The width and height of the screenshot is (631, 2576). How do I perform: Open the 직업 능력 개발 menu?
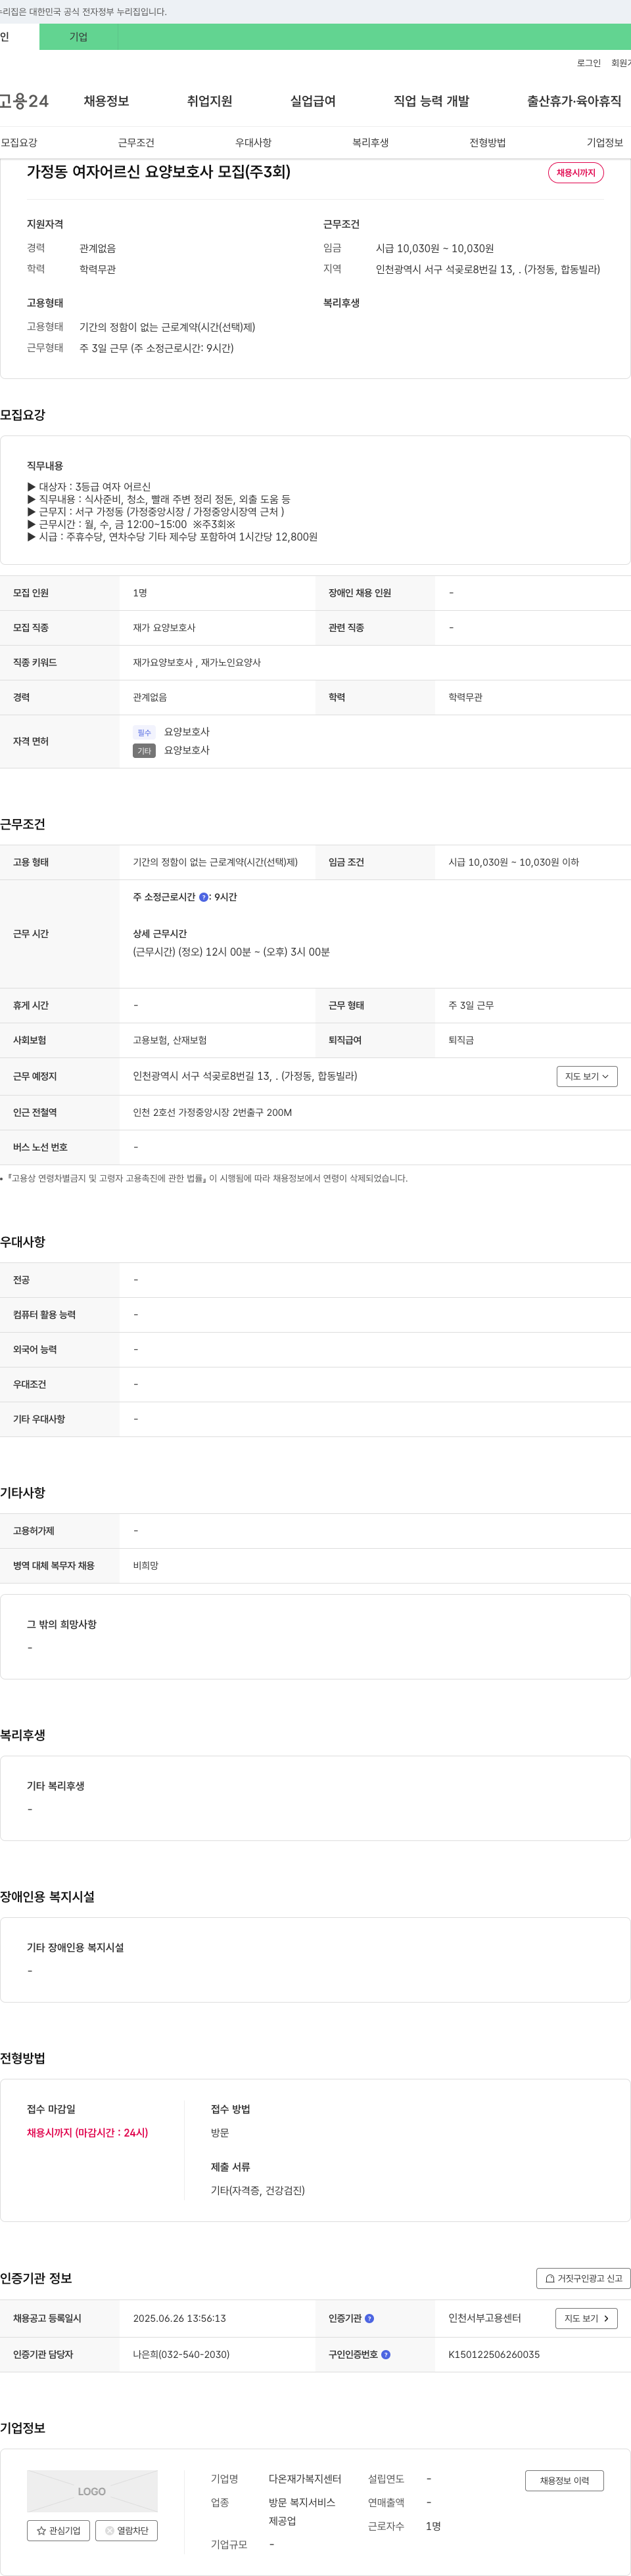point(431,101)
